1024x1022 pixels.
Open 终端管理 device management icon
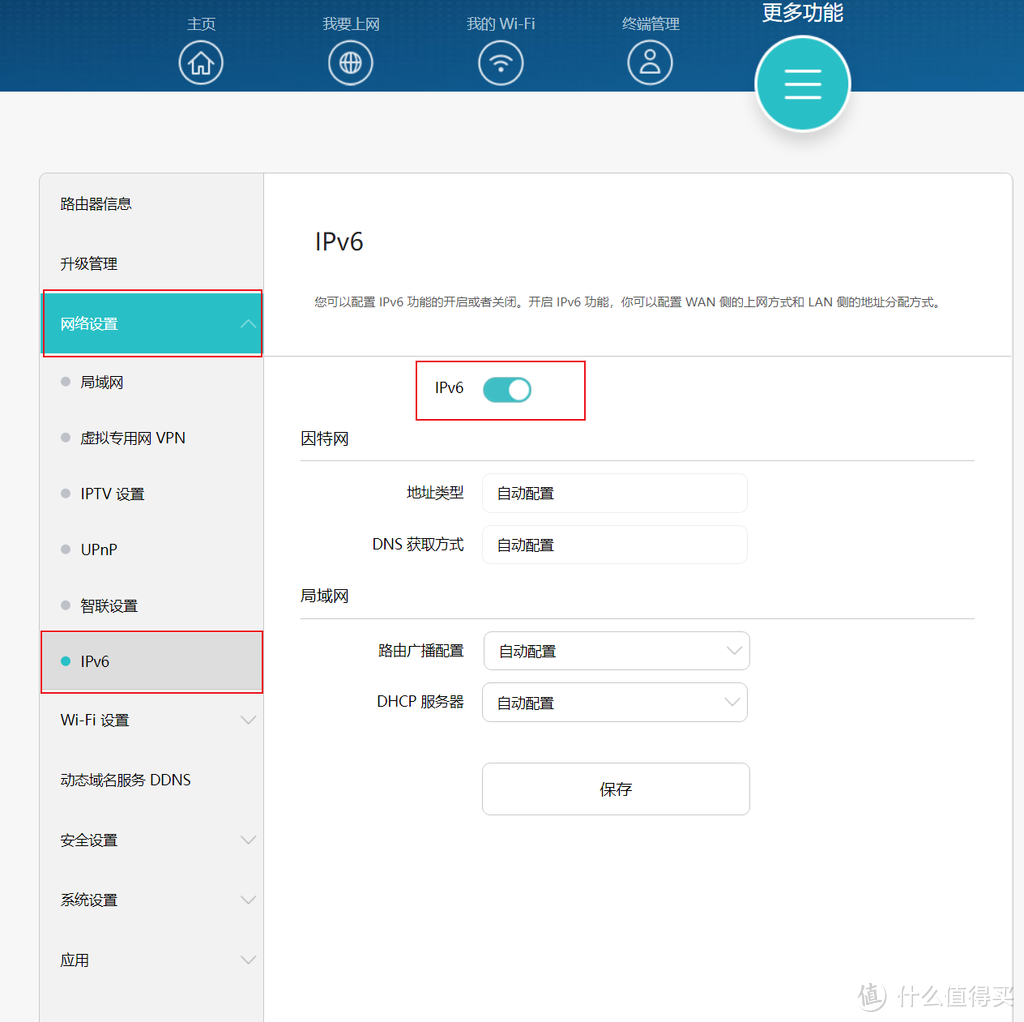tap(650, 62)
